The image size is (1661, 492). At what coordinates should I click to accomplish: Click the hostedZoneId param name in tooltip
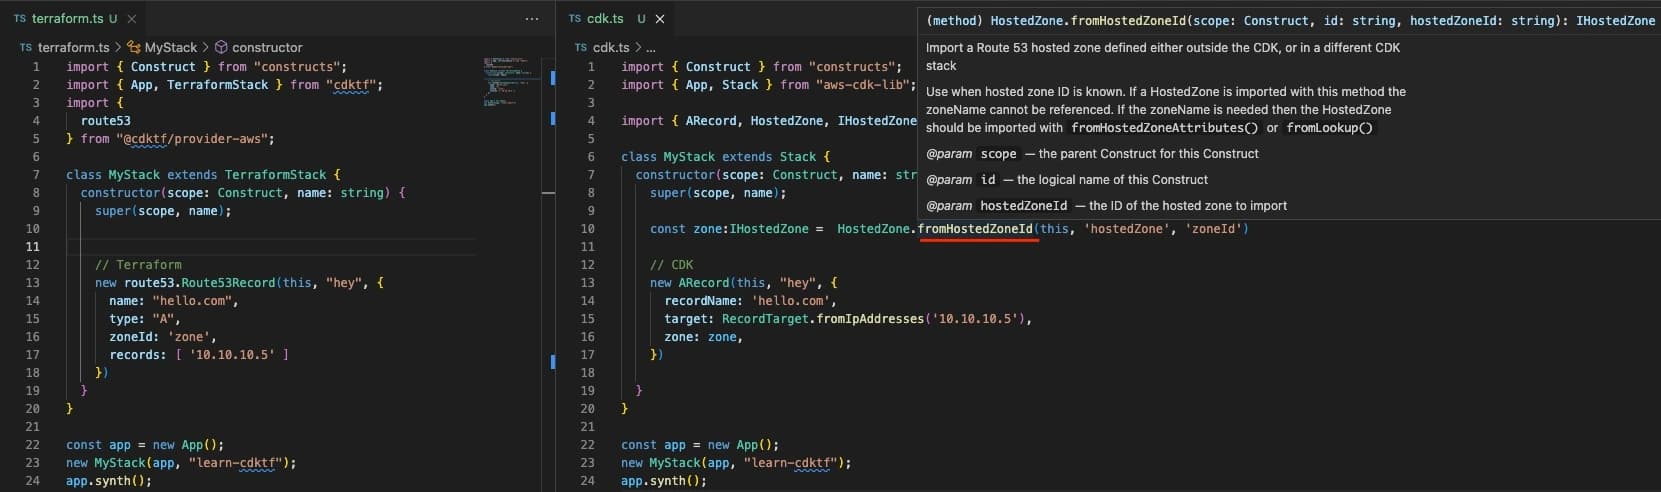click(1024, 206)
